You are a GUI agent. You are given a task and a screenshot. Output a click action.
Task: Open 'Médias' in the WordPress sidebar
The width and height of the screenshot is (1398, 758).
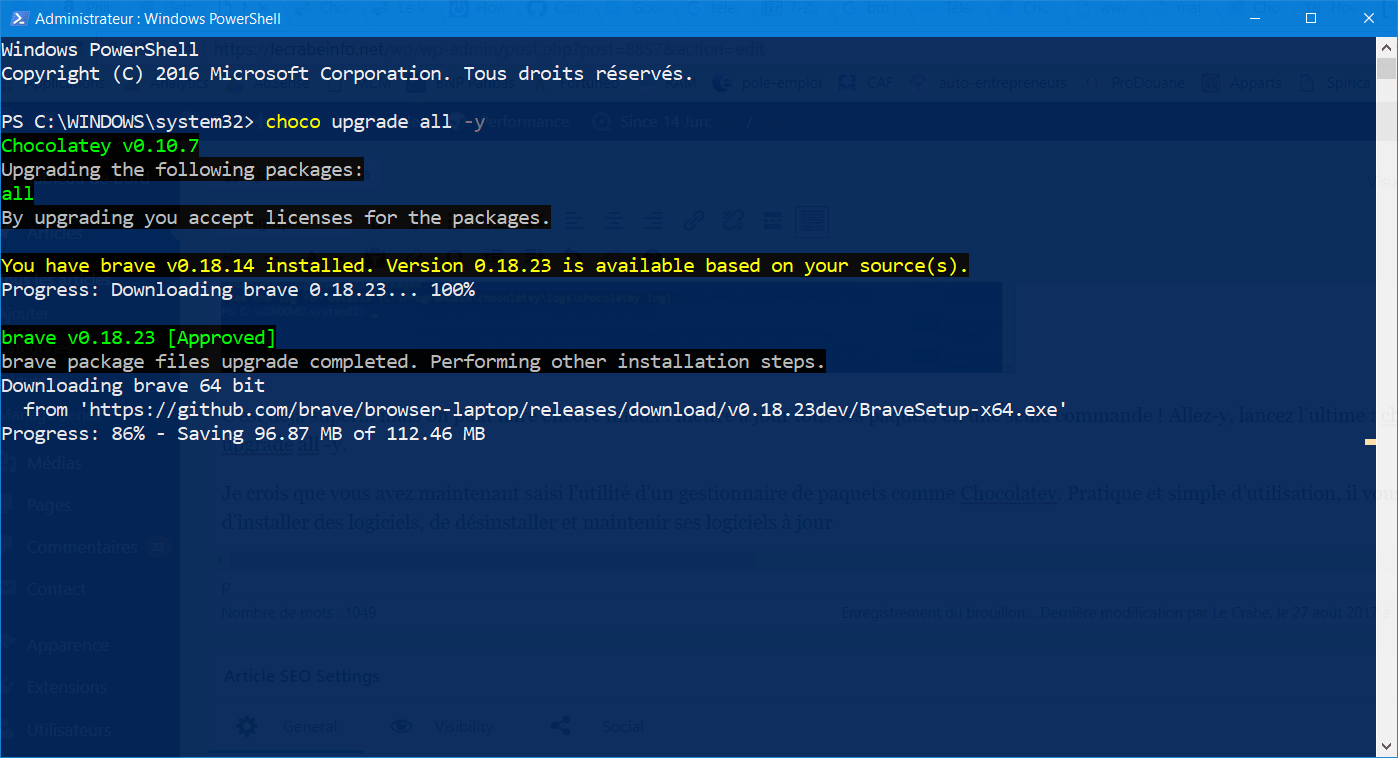(56, 463)
